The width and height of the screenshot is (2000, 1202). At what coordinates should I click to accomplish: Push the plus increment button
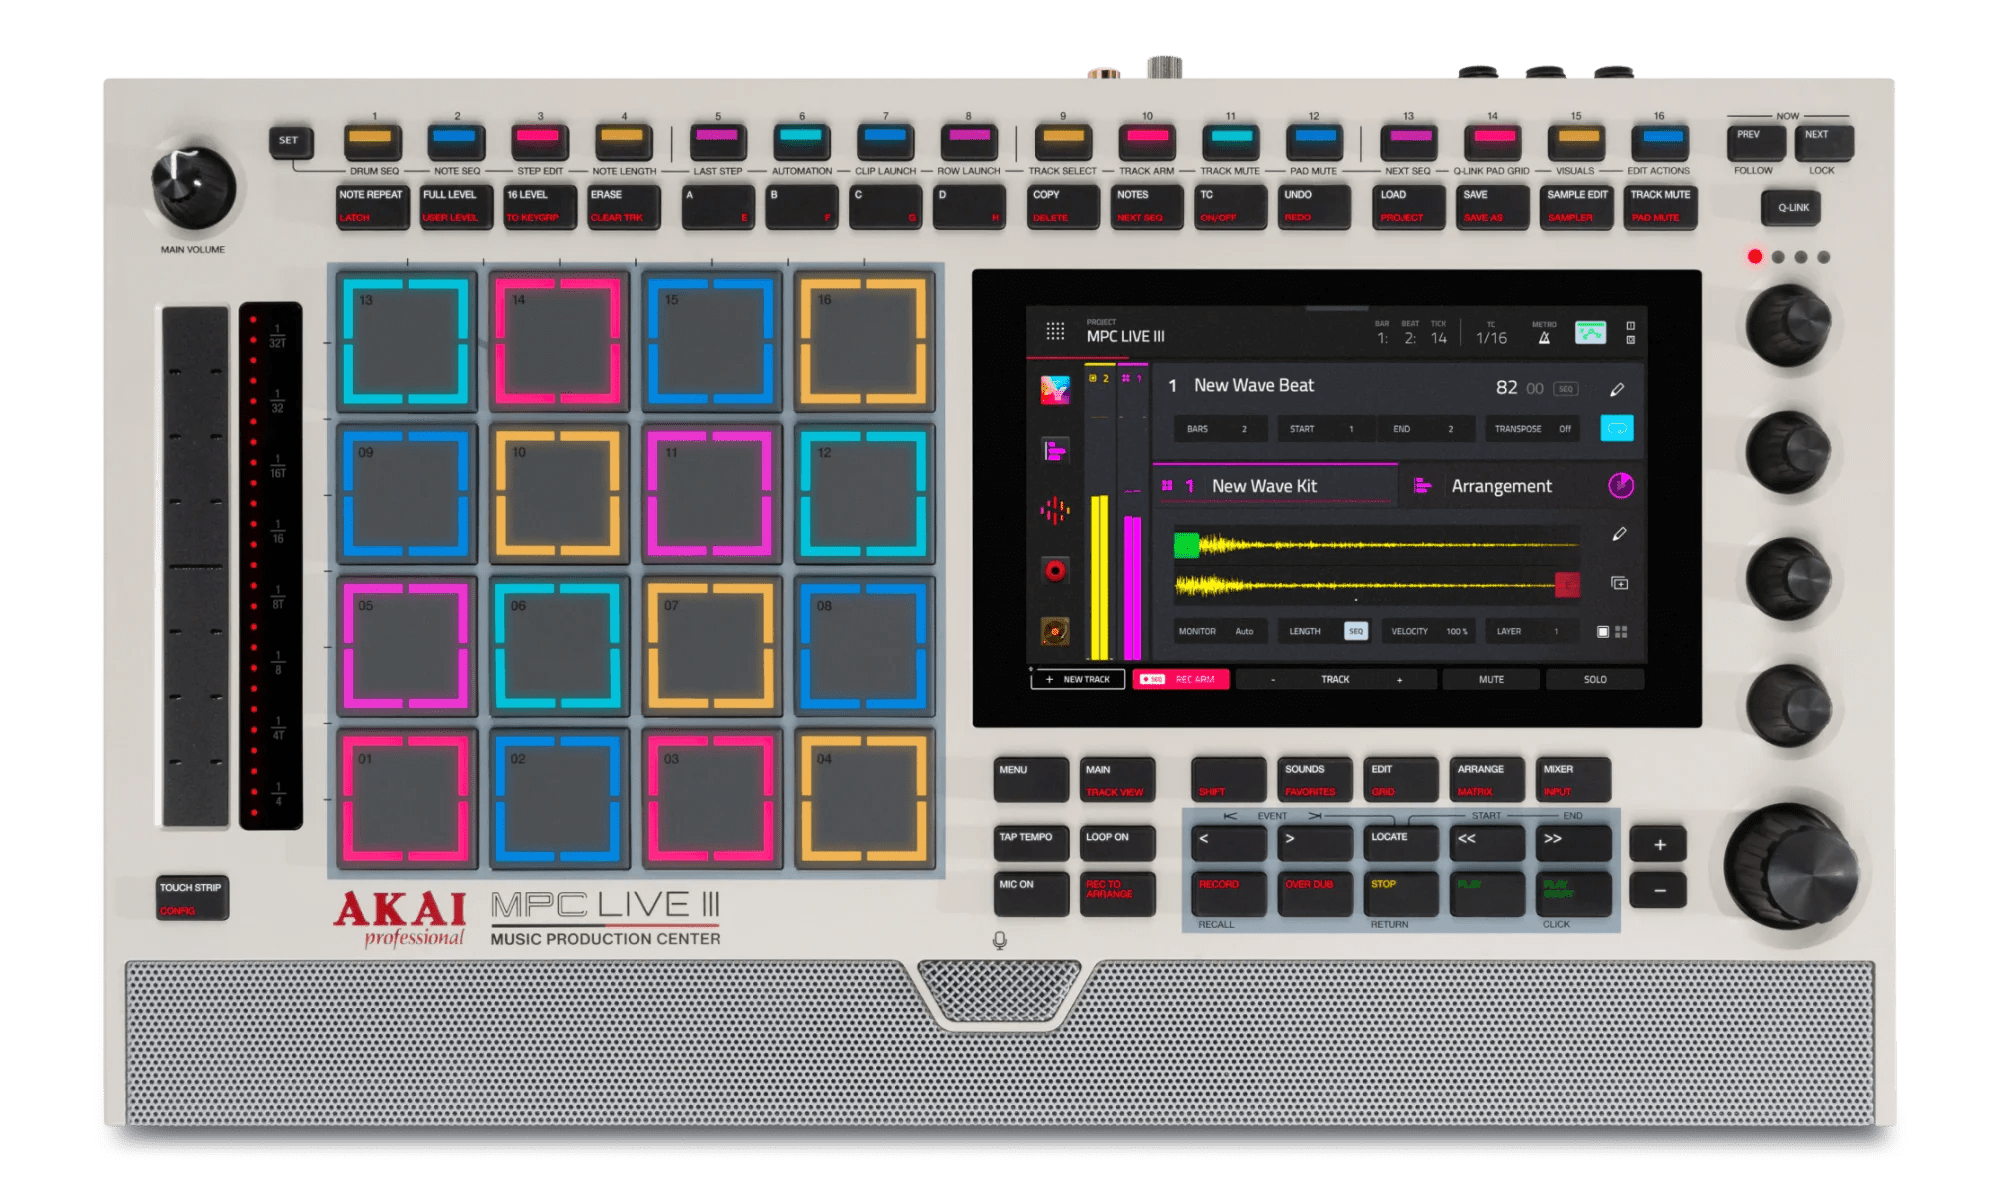[x=1659, y=844]
